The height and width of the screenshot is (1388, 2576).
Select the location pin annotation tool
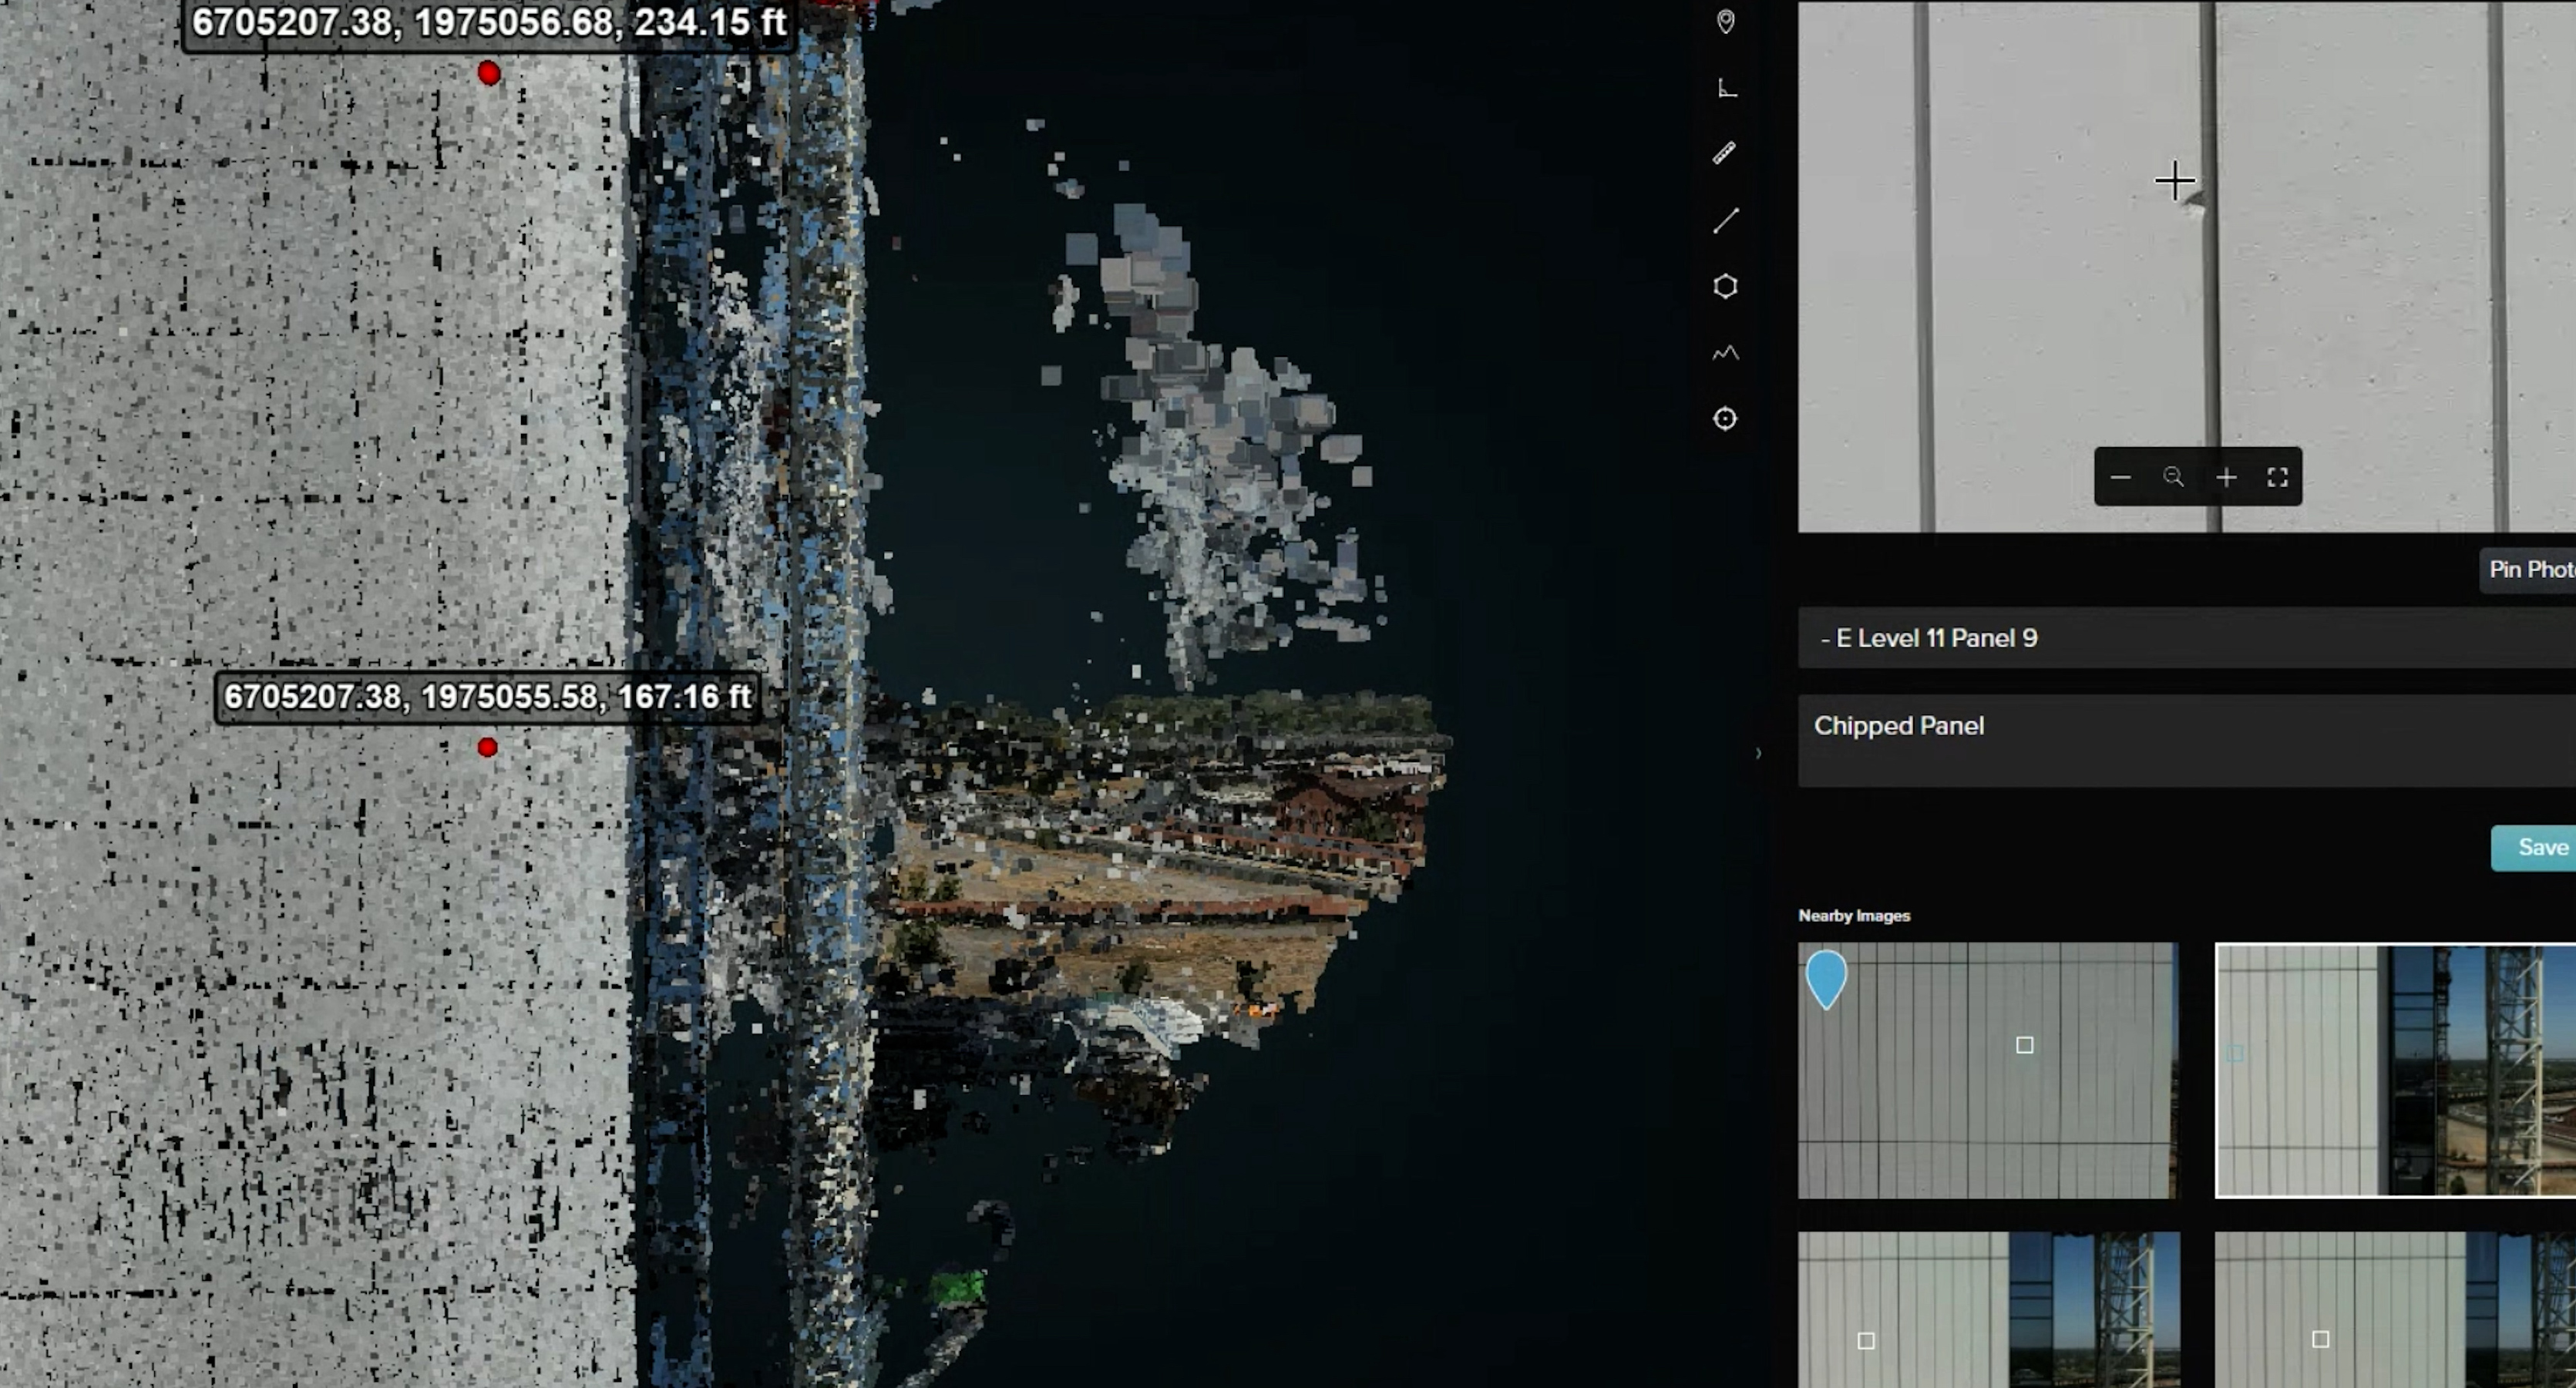tap(1725, 22)
